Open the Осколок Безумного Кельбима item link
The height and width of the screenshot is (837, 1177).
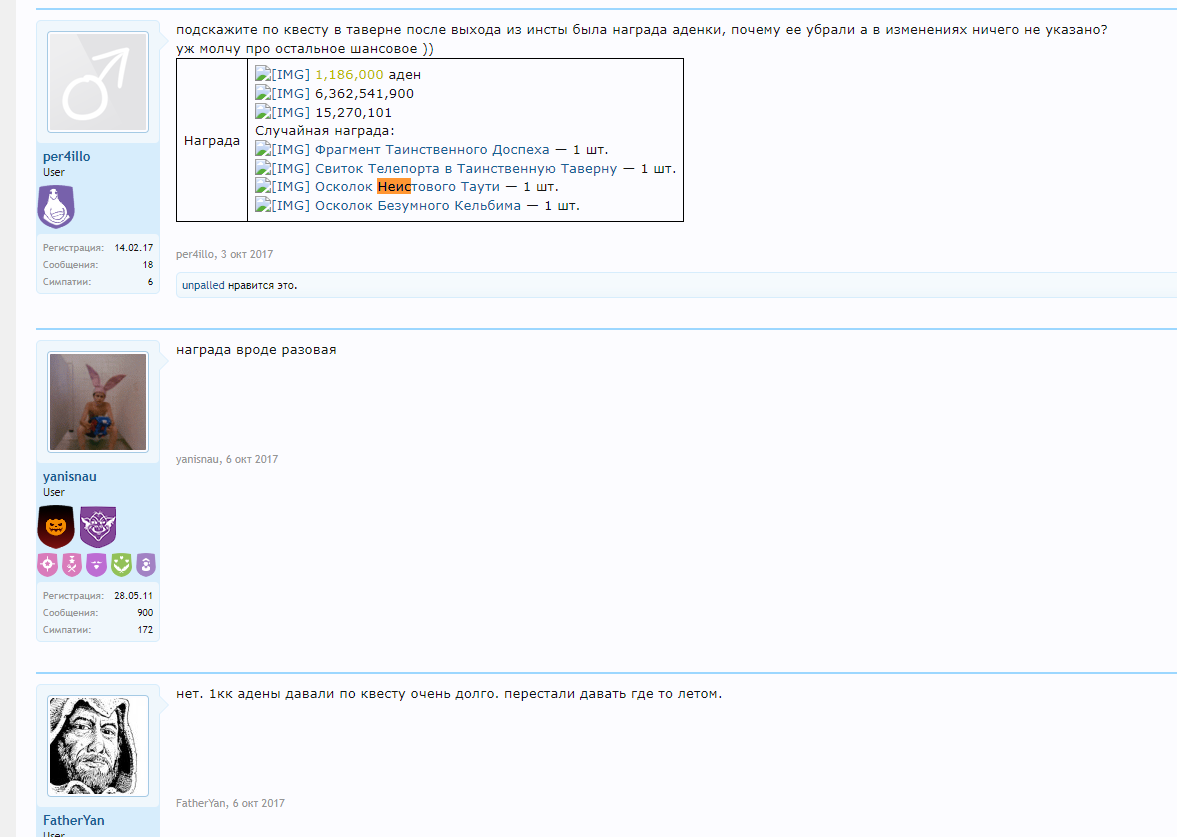(418, 206)
